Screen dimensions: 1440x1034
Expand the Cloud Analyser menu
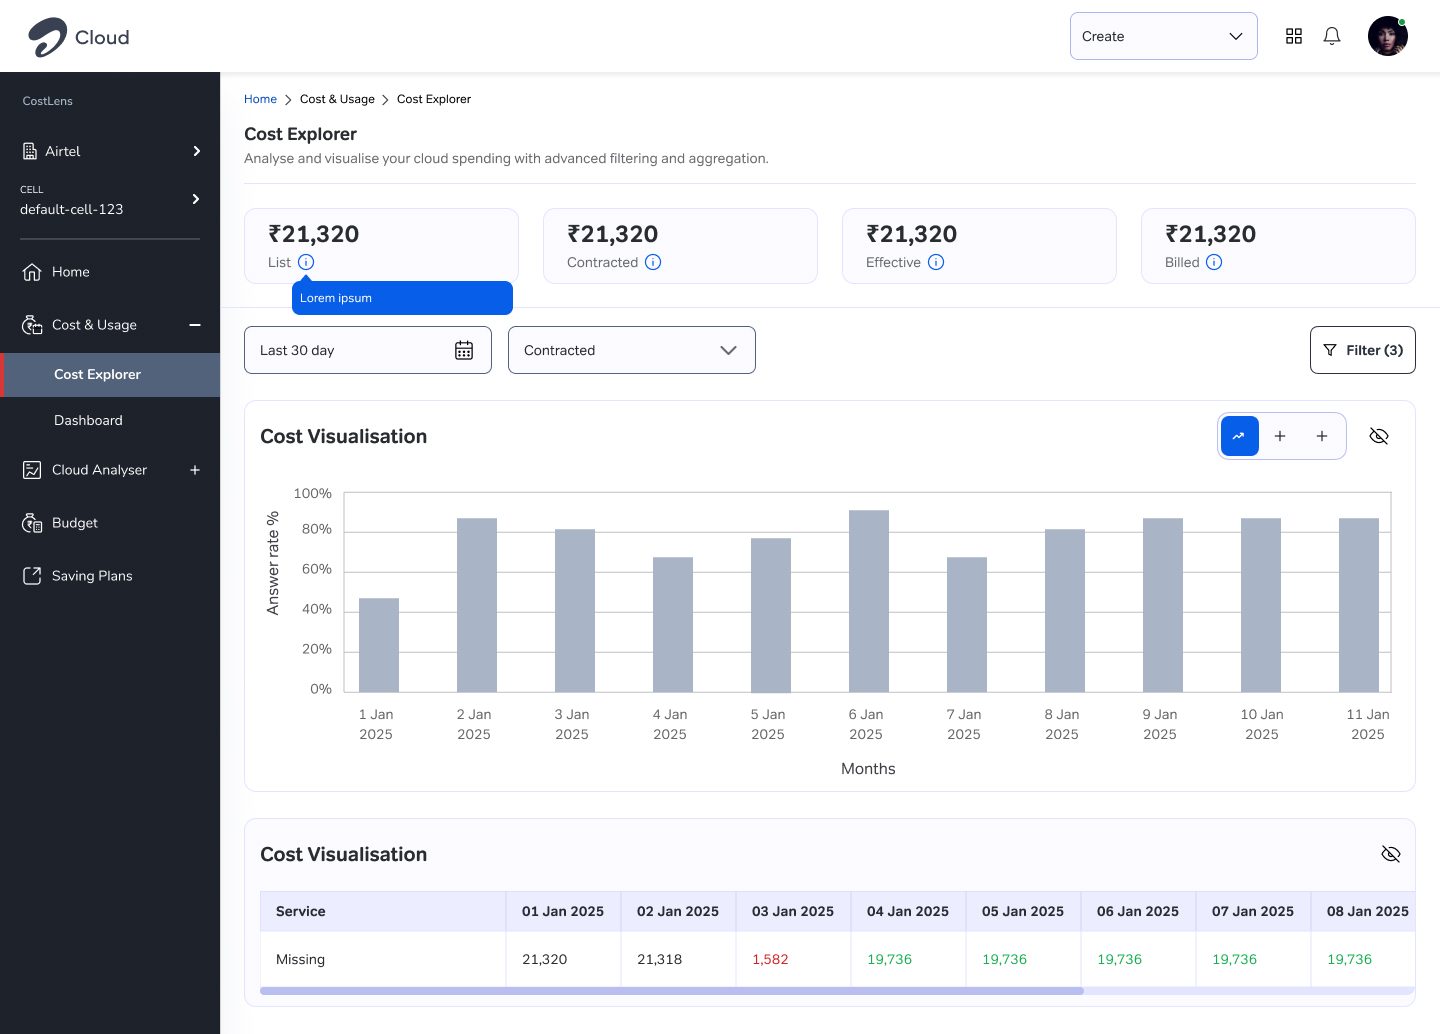pos(195,470)
